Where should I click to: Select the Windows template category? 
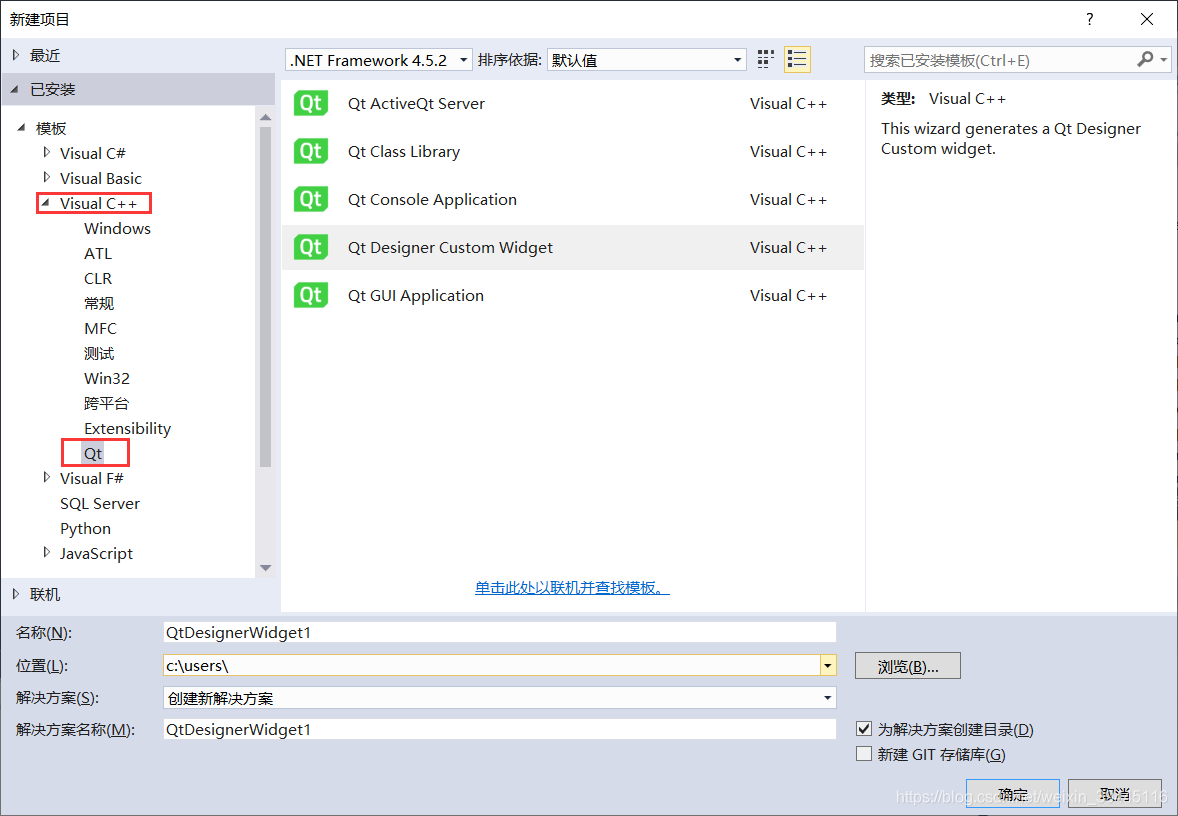(x=117, y=228)
